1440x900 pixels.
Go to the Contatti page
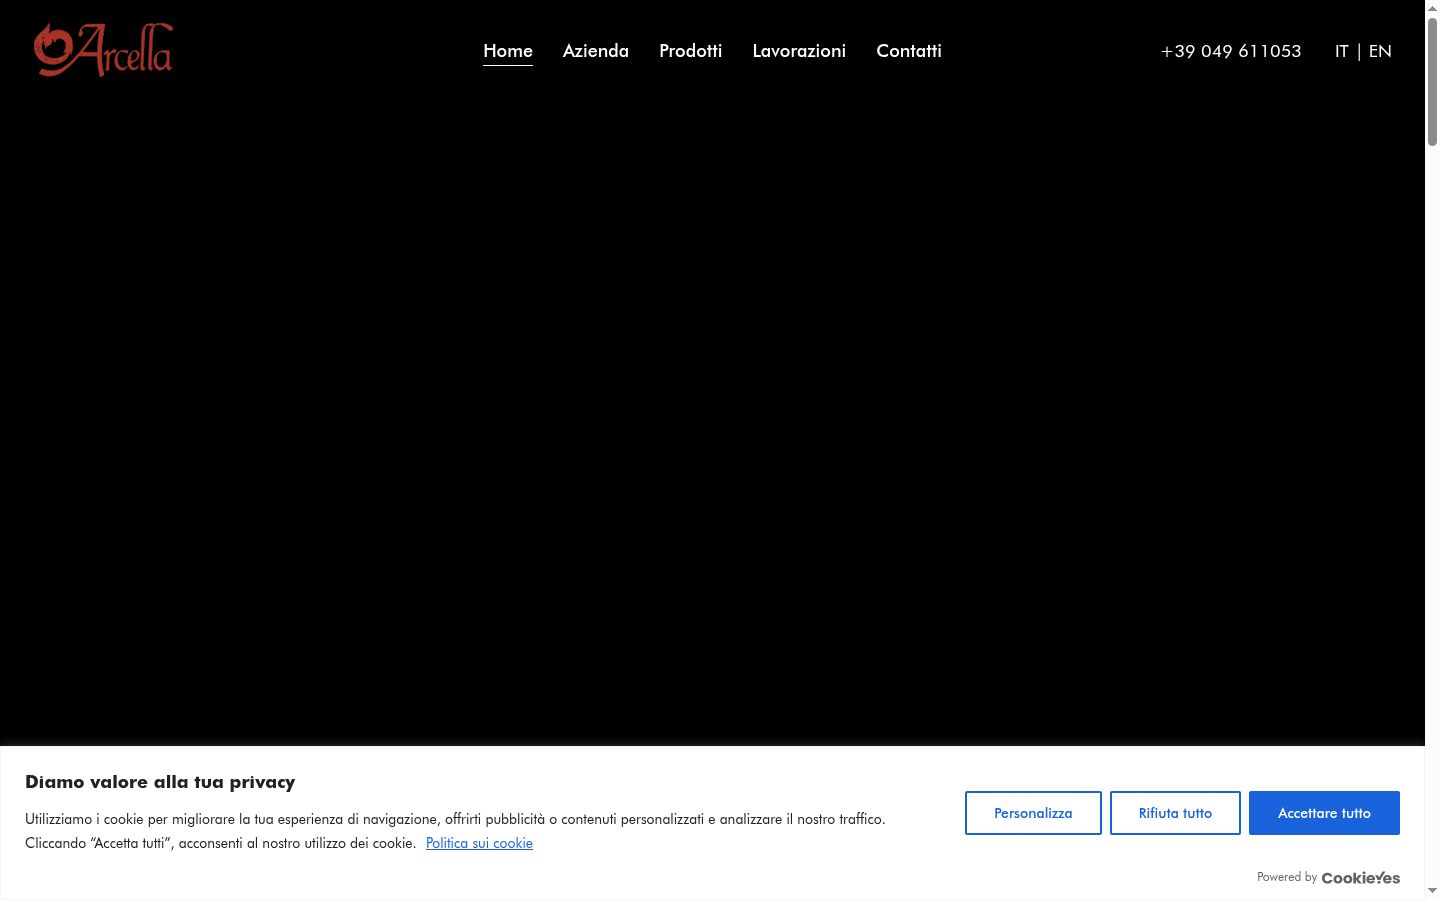click(x=909, y=51)
